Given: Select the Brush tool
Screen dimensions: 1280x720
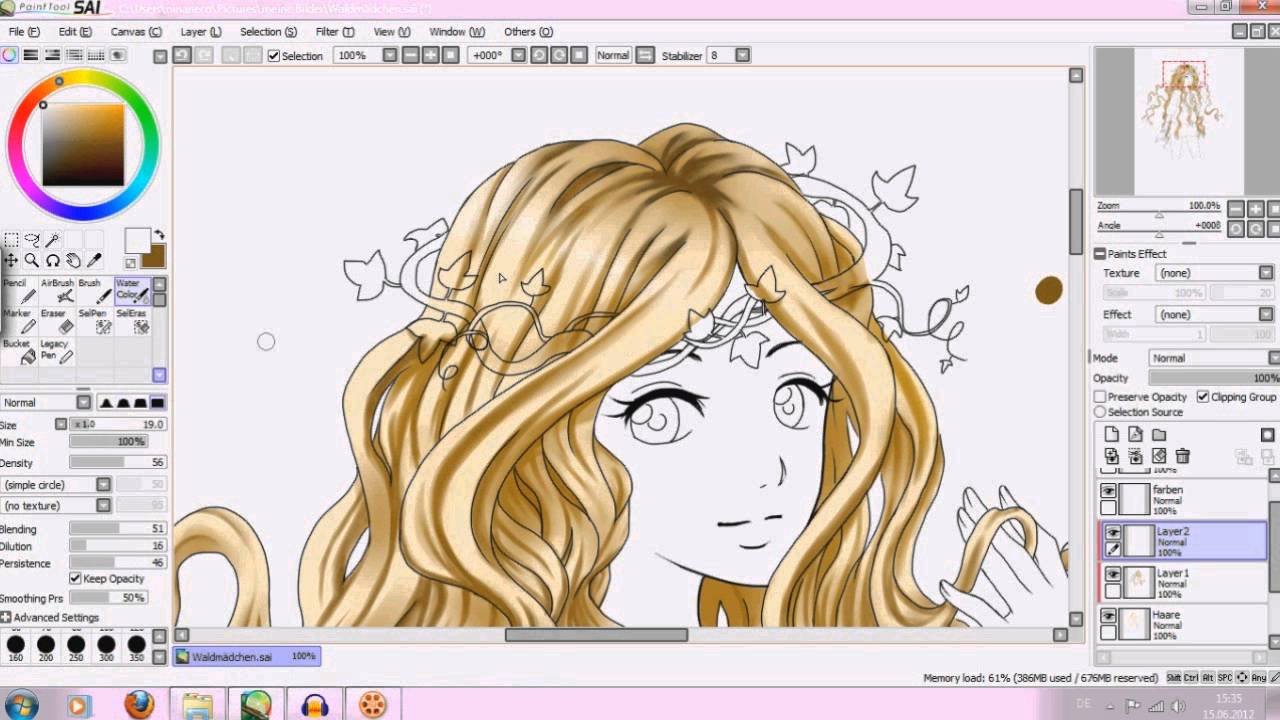Looking at the screenshot, I should pos(94,291).
